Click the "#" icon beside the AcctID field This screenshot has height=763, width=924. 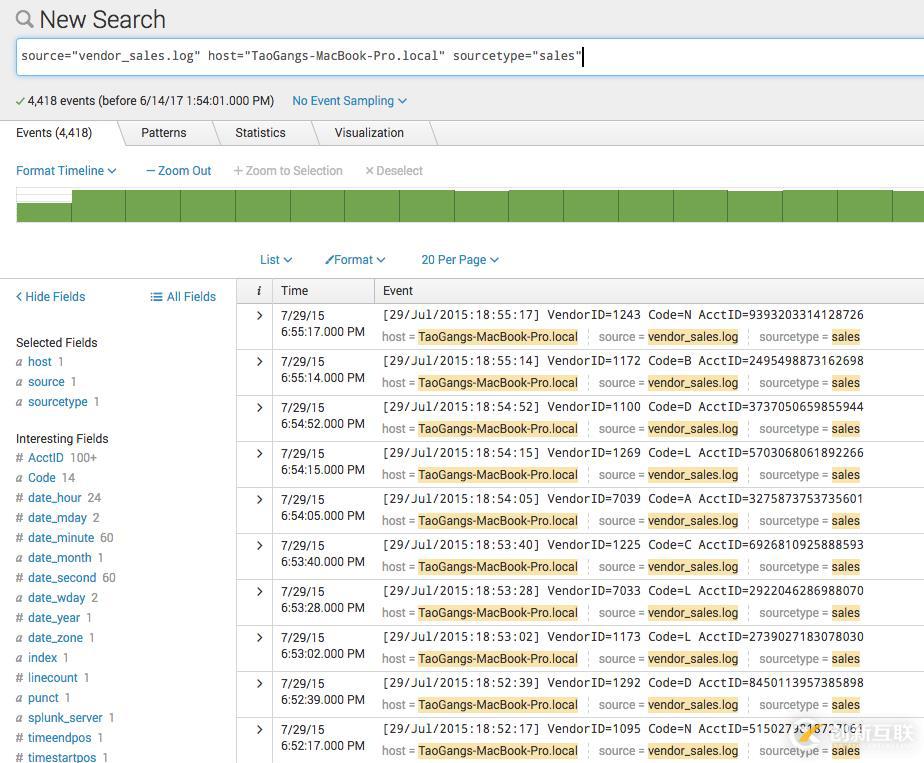(x=17, y=458)
